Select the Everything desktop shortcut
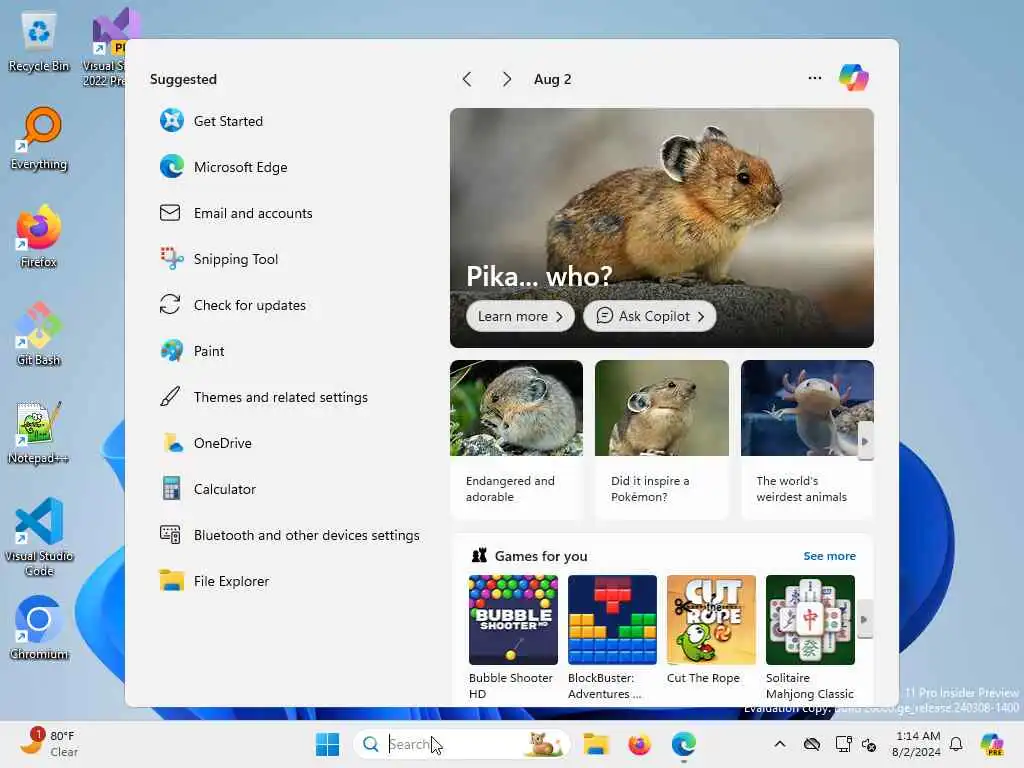 coord(39,139)
